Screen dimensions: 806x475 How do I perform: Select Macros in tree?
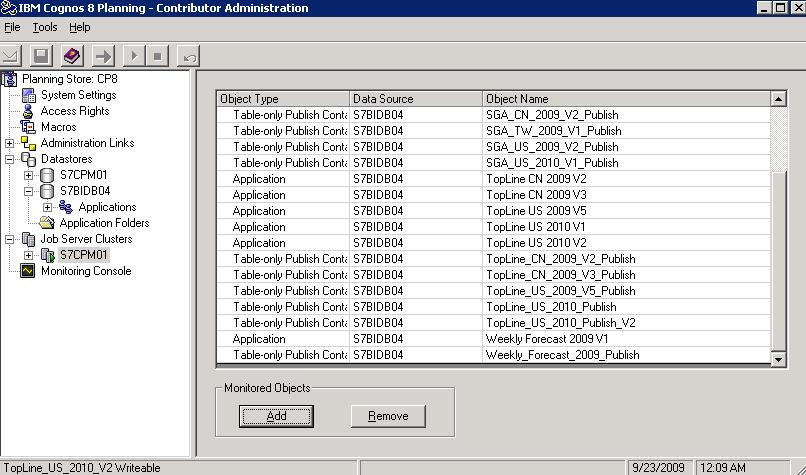(59, 127)
